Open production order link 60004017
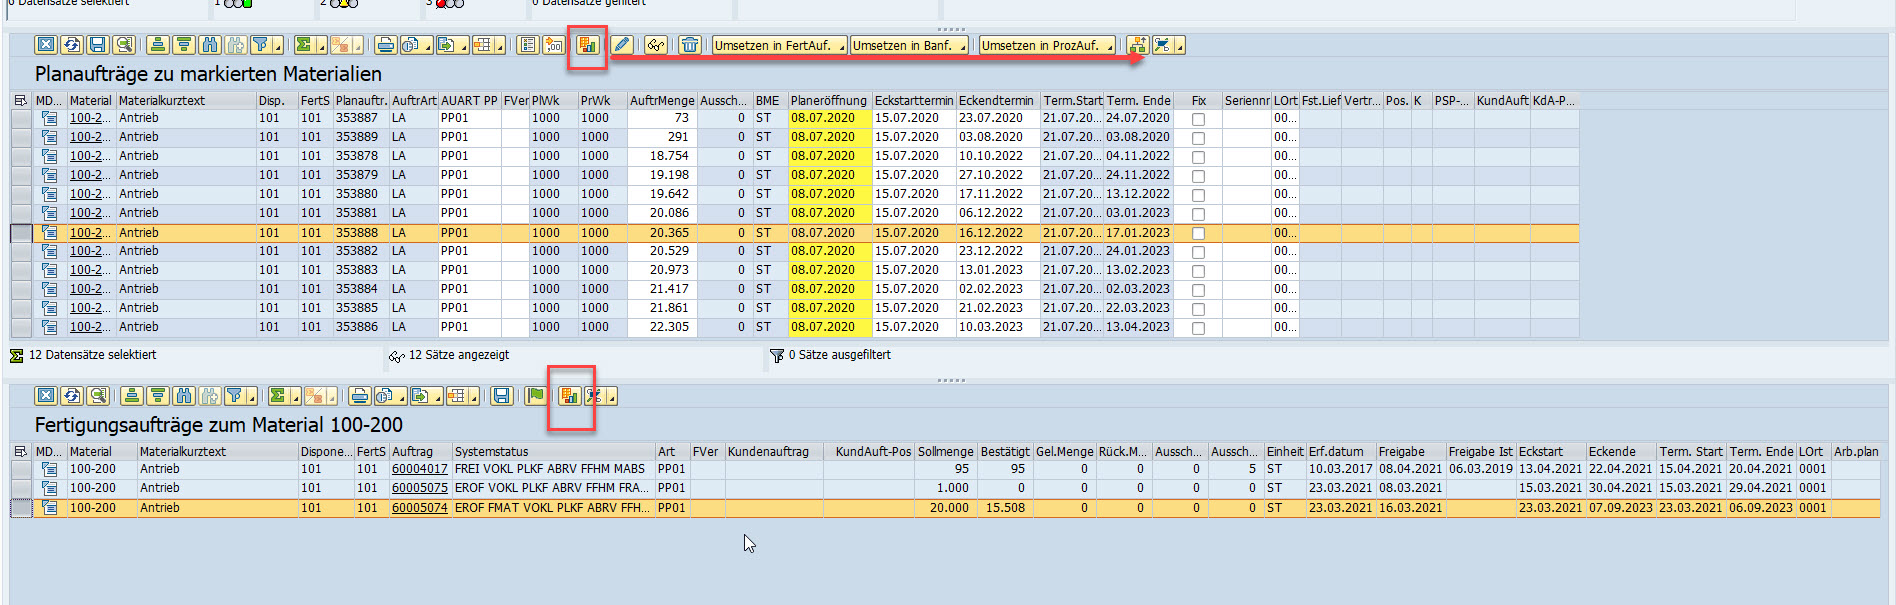 tap(419, 469)
